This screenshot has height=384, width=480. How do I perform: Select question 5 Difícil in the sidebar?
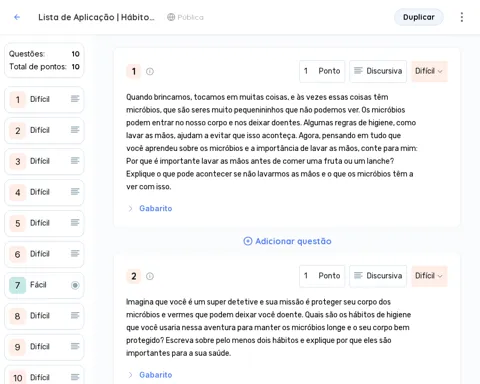44,223
